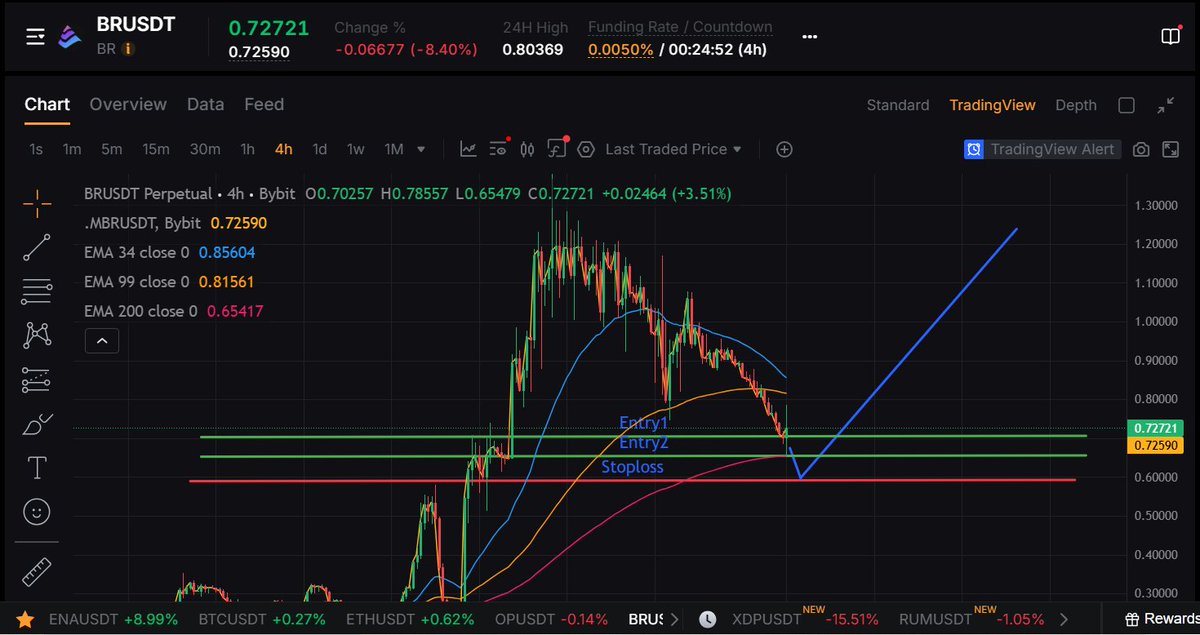Collapse the indicator legend arrow
The width and height of the screenshot is (1200, 635).
(102, 341)
